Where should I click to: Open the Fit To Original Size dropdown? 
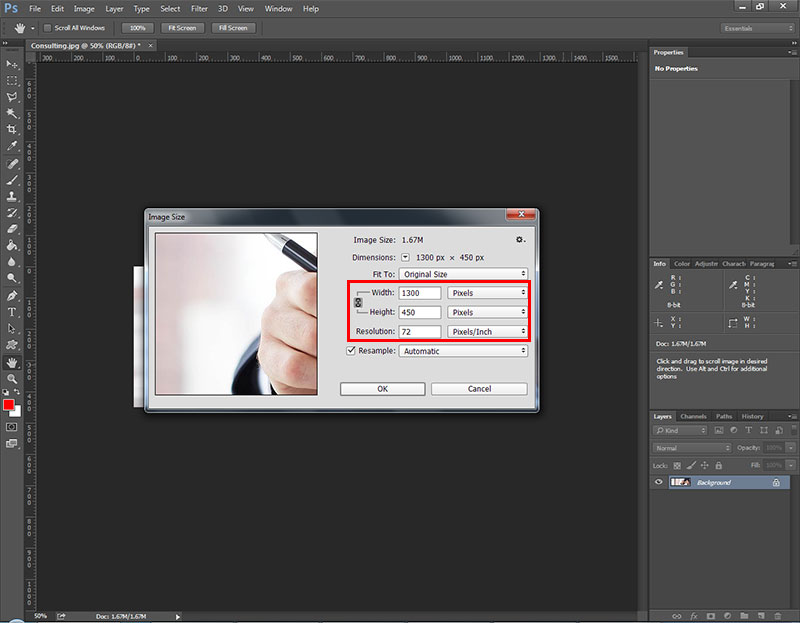point(463,274)
